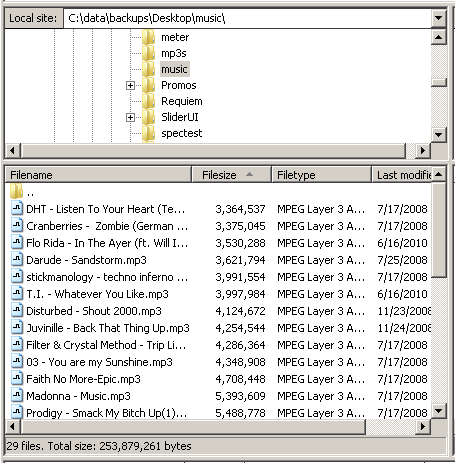Click the mp3 icon for Filter & Crystal Method

tap(17, 344)
